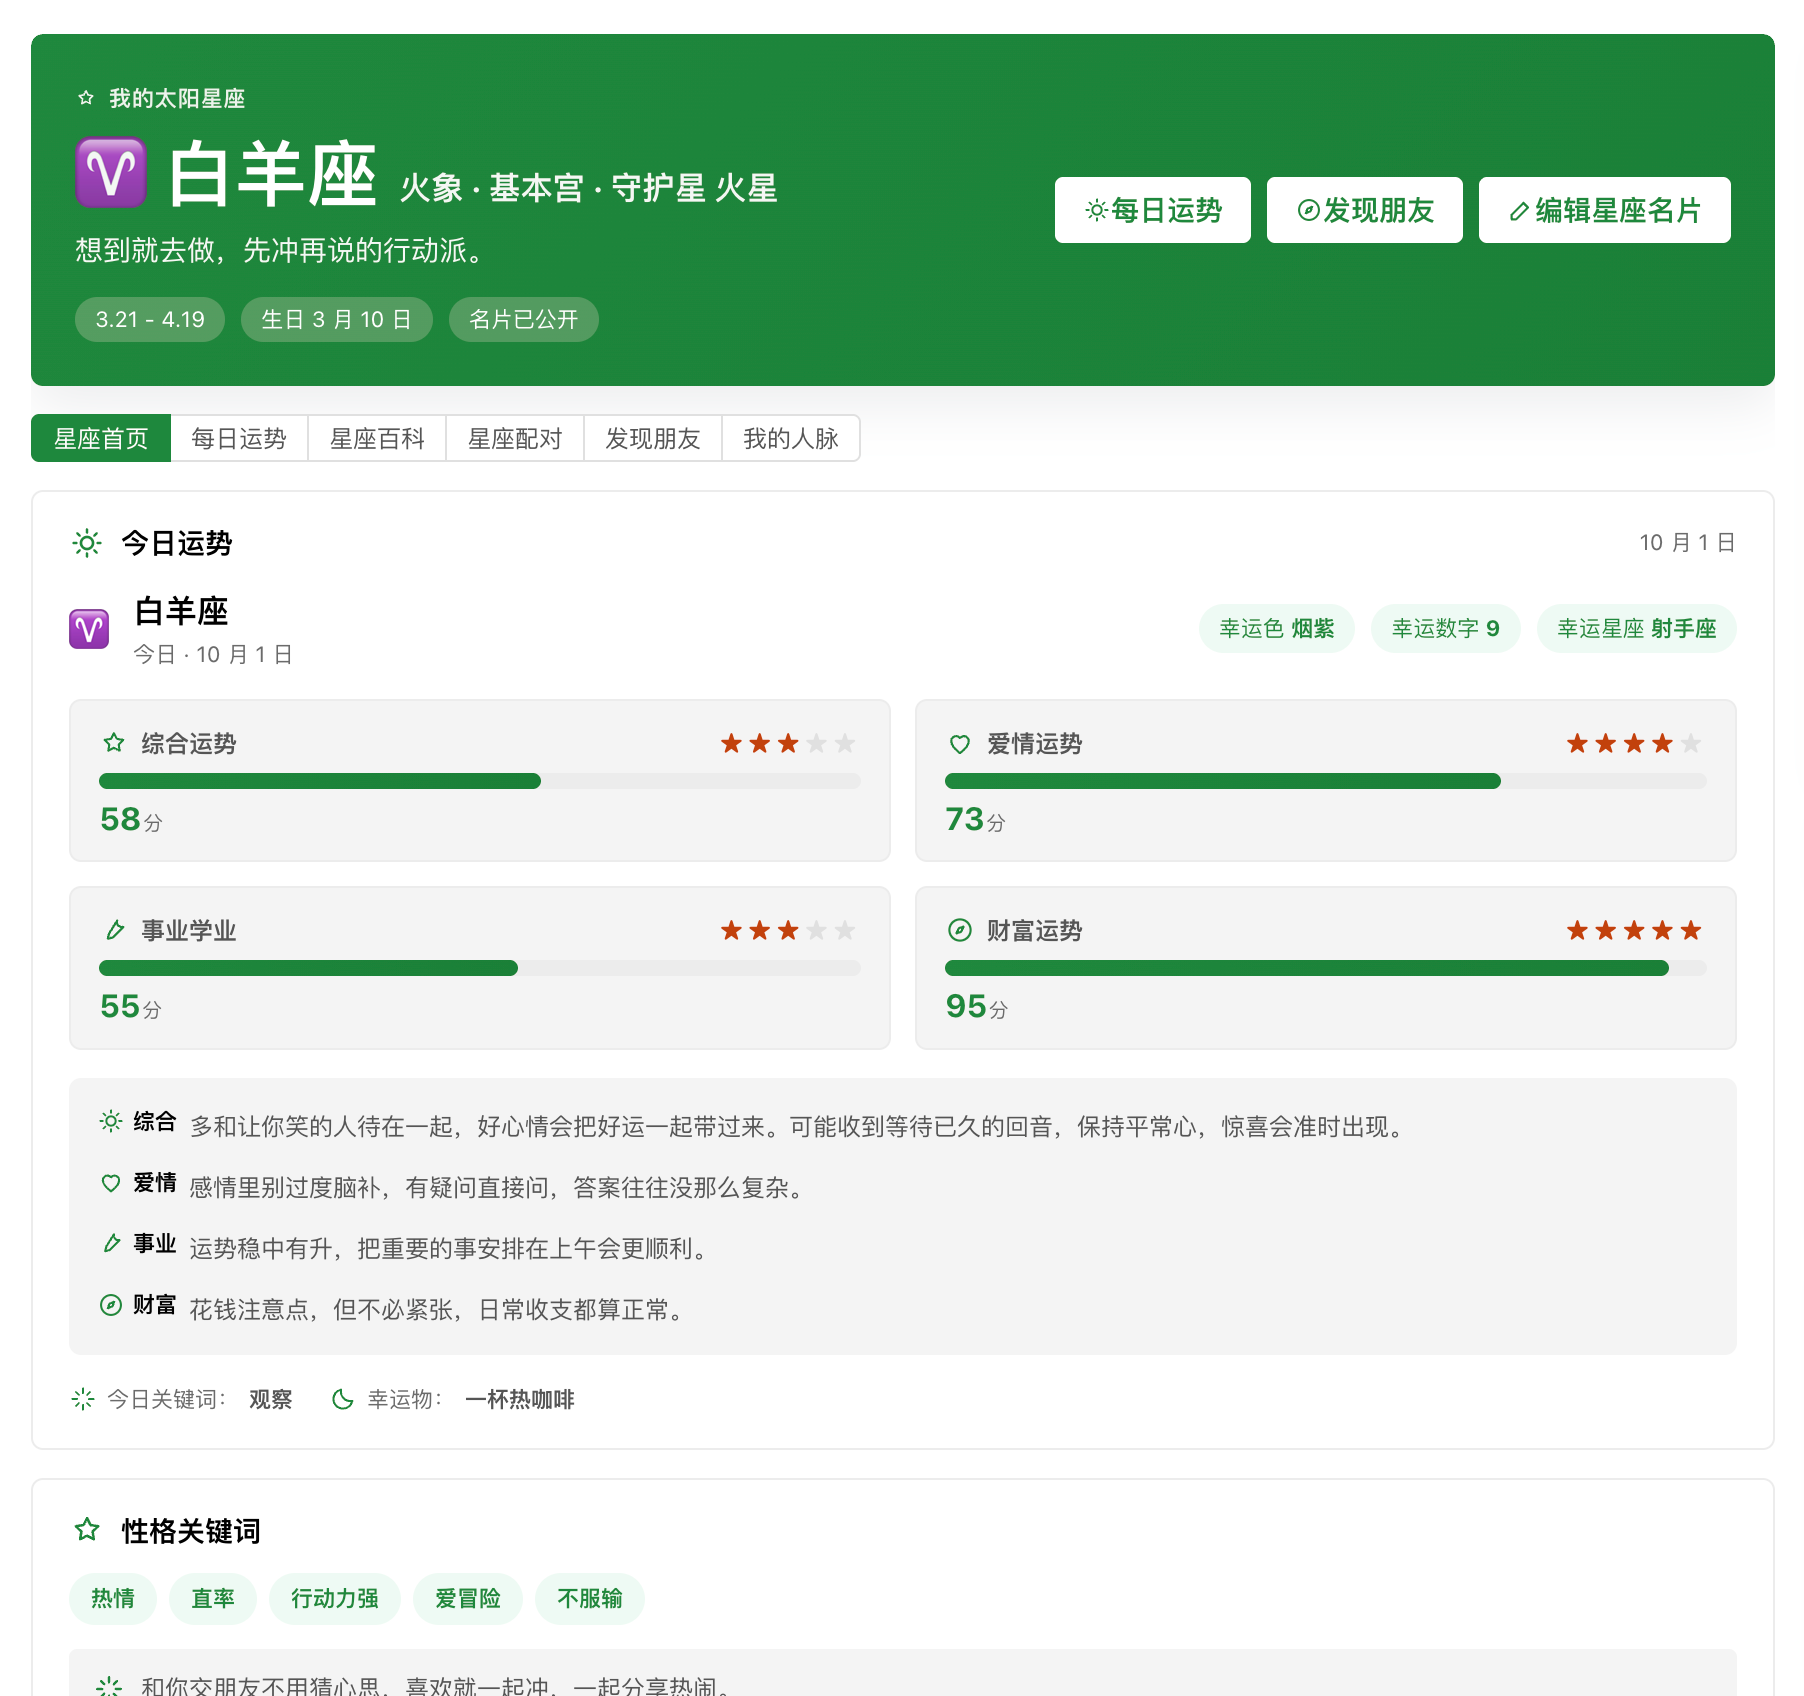Viewport: 1804px width, 1696px height.
Task: Click compass icon in 财富 description row
Action: [x=111, y=1305]
